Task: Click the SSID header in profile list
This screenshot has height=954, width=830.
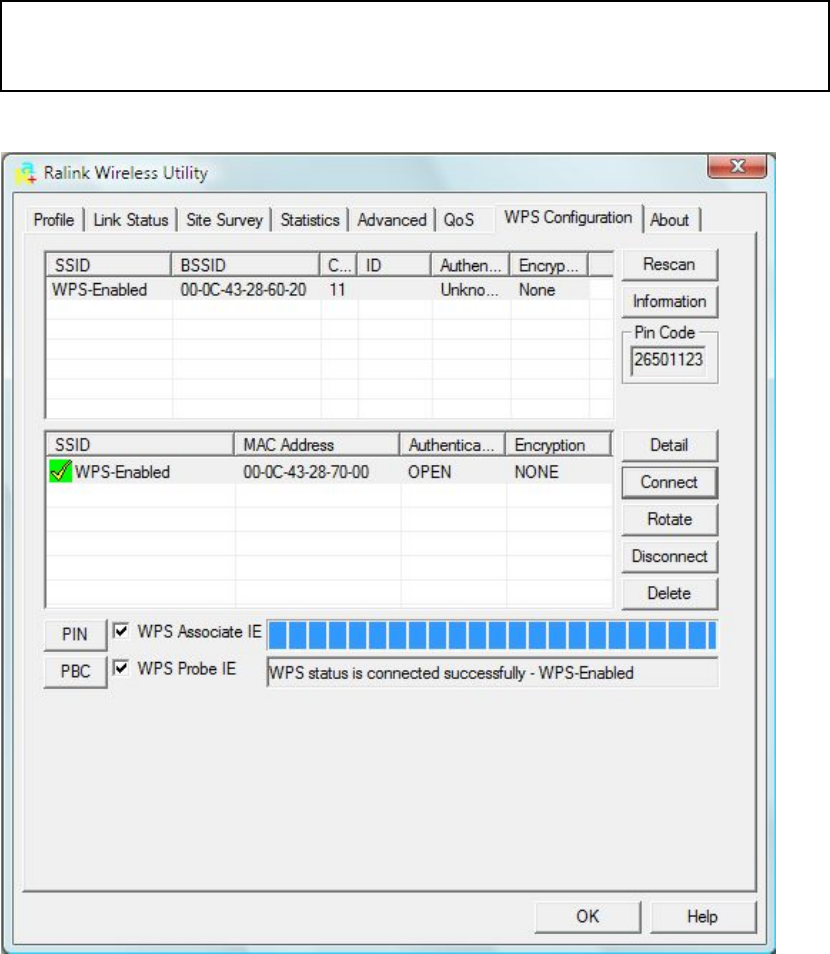Action: pos(140,445)
